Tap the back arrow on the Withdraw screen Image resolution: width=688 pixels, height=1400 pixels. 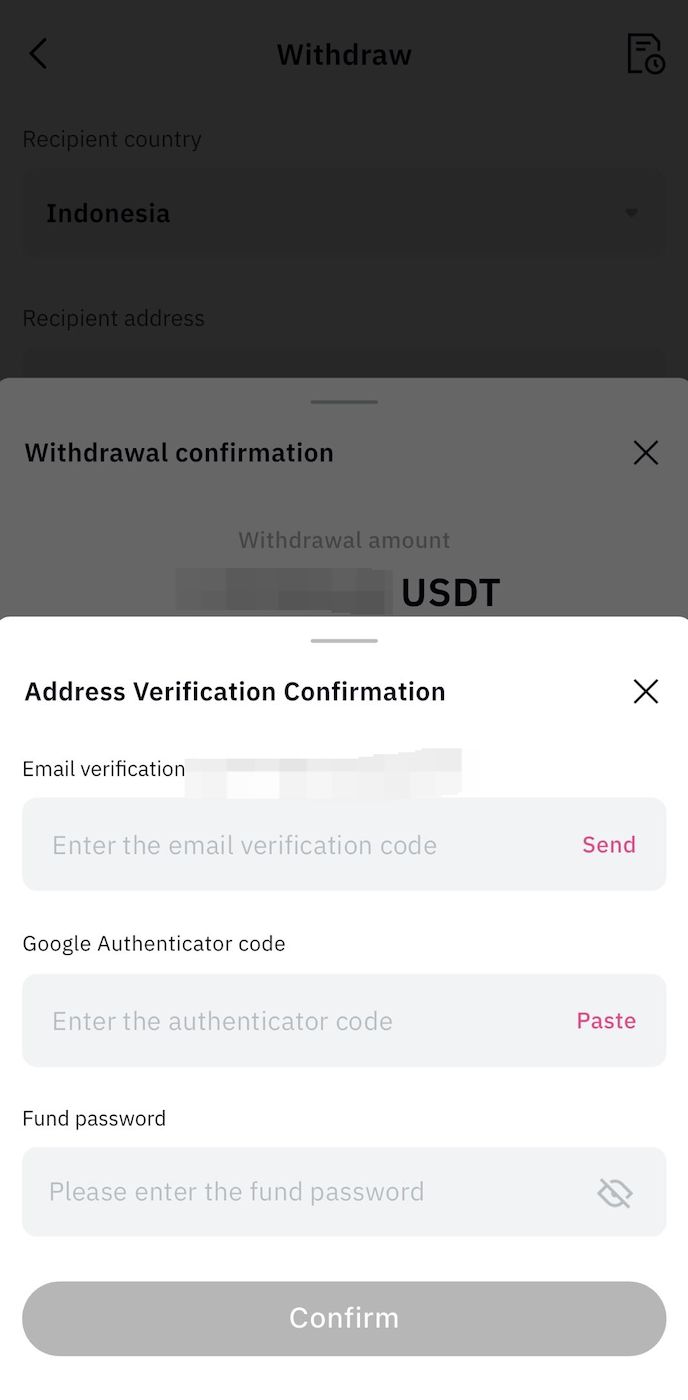click(x=38, y=54)
